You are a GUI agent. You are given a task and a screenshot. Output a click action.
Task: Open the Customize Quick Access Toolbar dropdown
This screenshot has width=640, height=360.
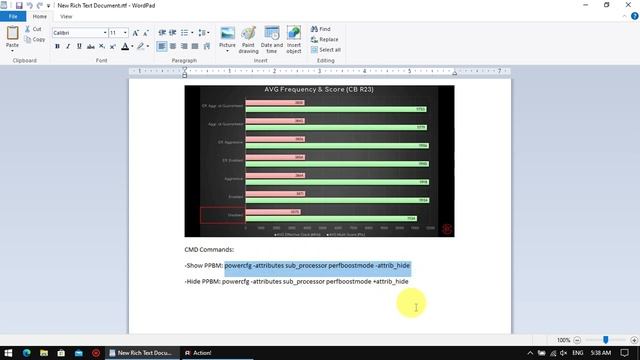pyautogui.click(x=48, y=6)
